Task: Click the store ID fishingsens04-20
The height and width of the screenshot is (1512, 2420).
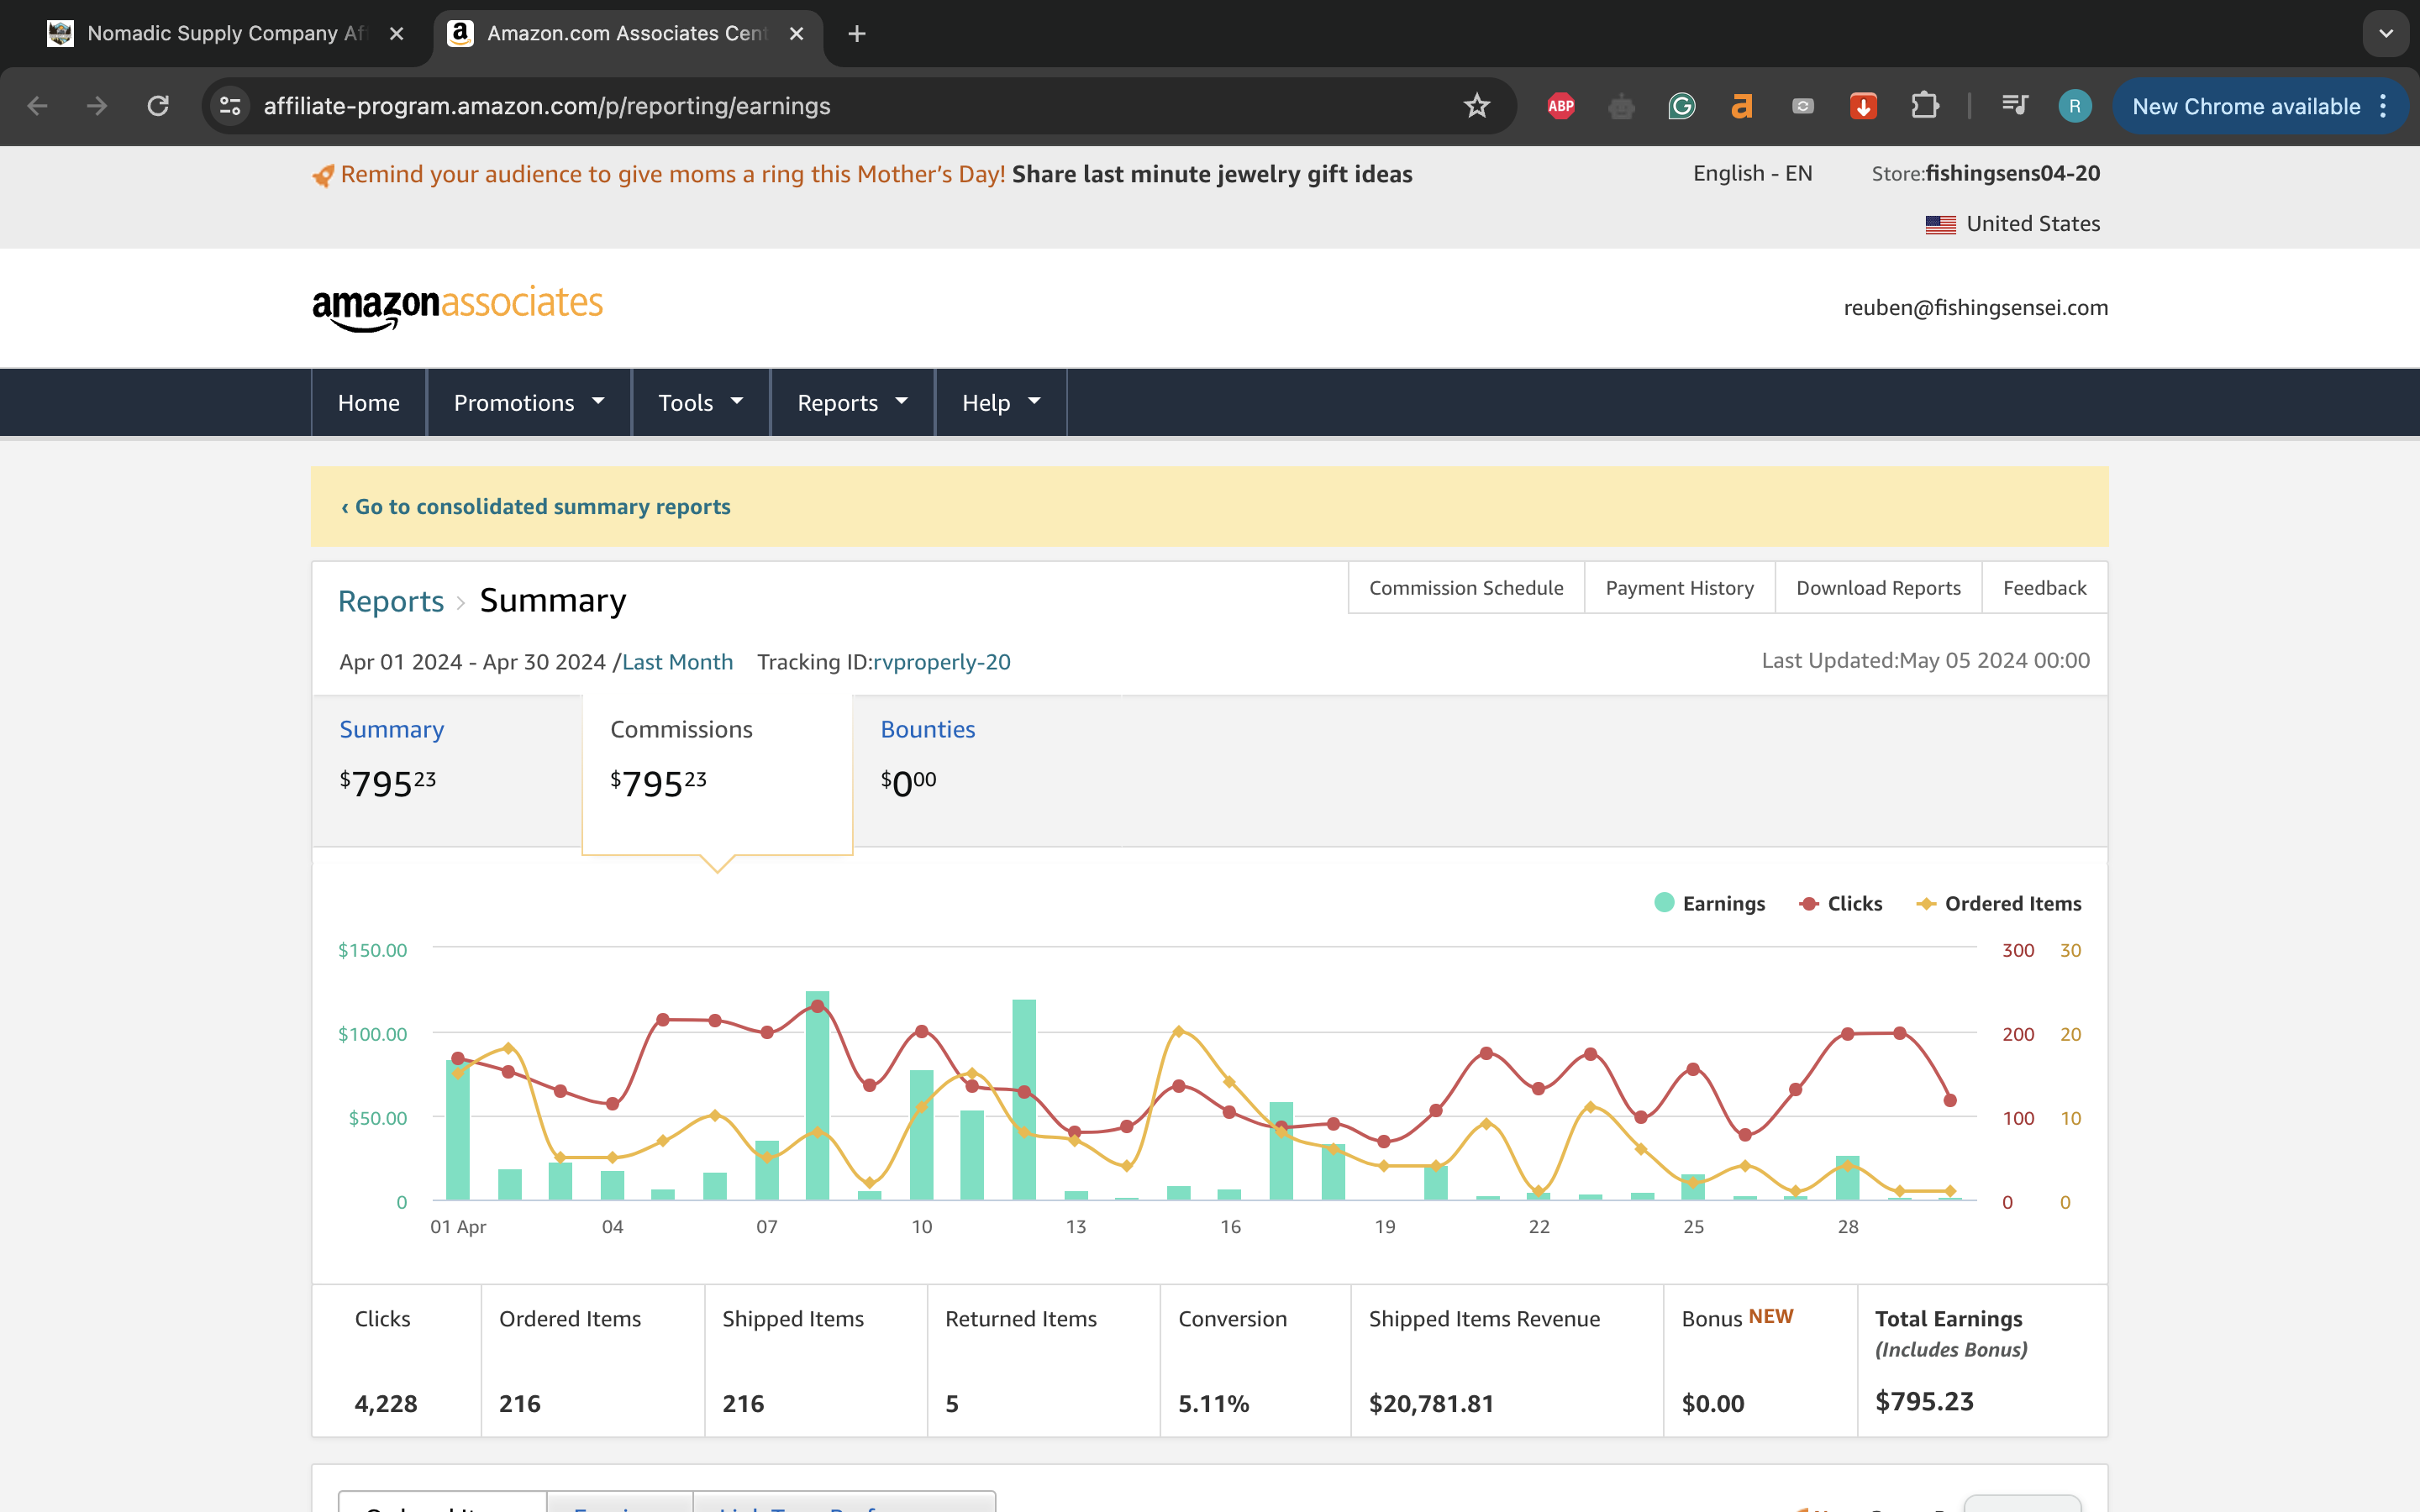Action: pyautogui.click(x=2012, y=173)
